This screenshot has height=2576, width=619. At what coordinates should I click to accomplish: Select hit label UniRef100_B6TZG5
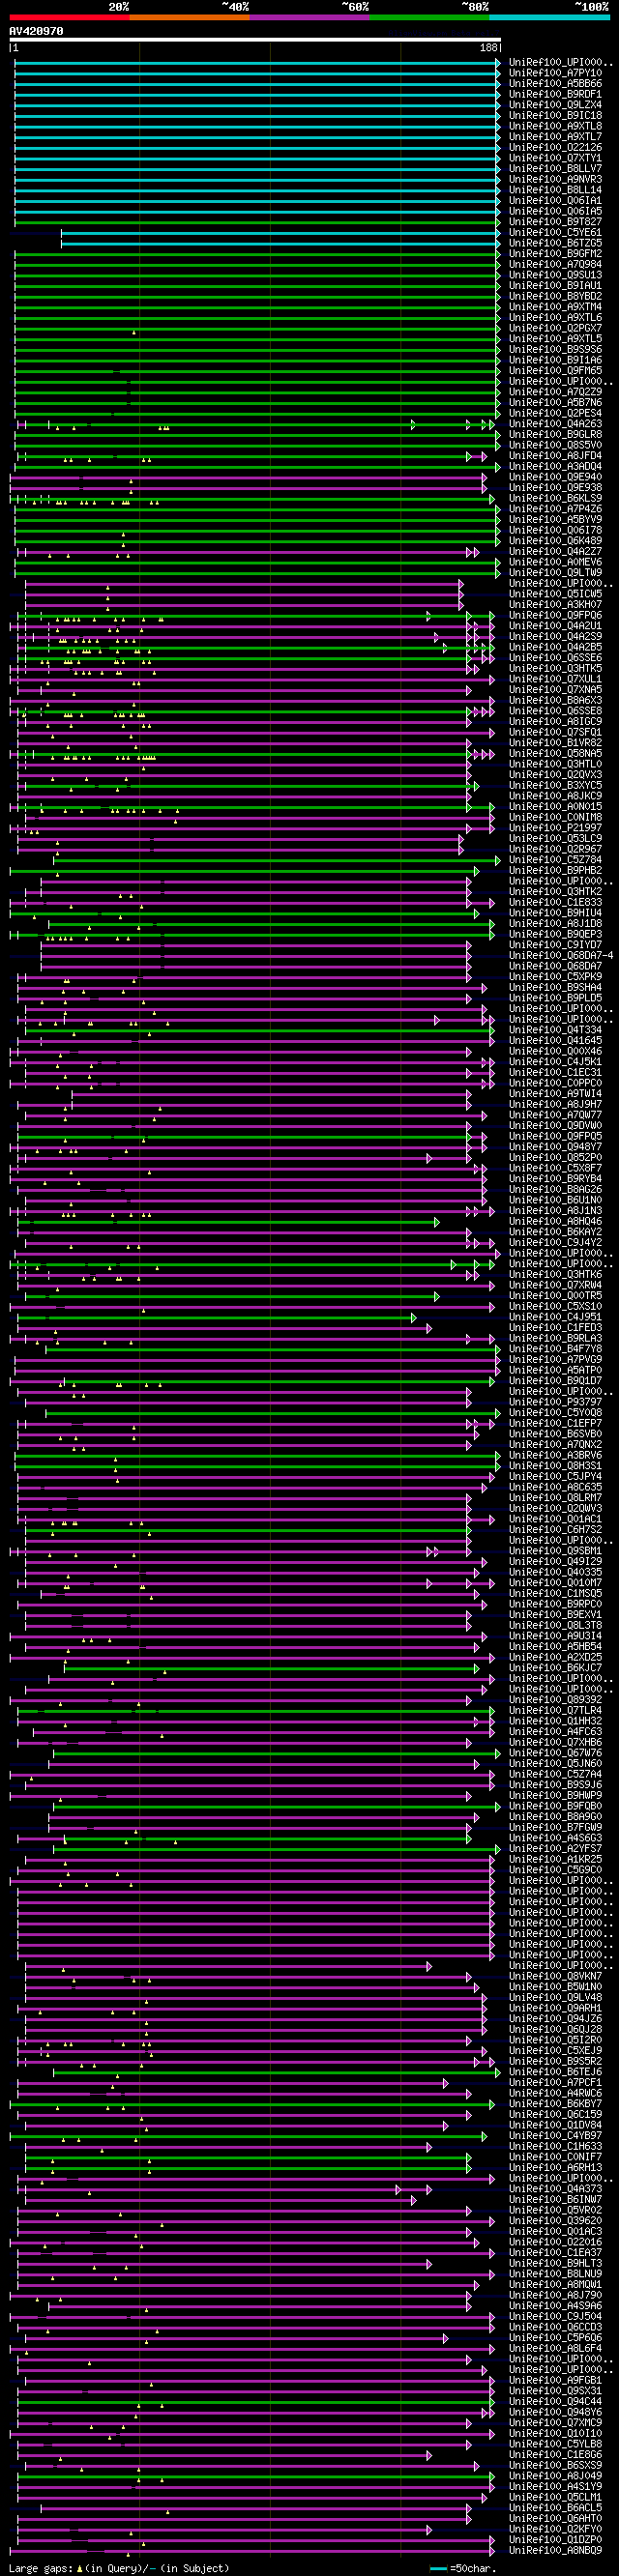coord(555,243)
